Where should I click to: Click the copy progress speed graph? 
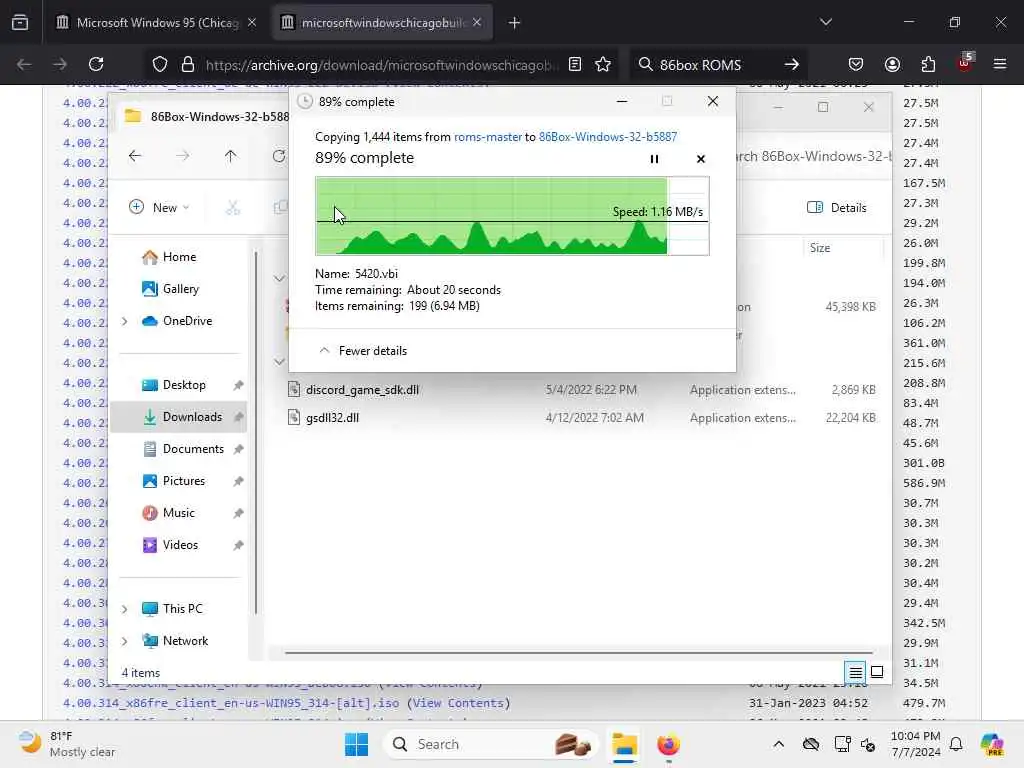(x=512, y=216)
